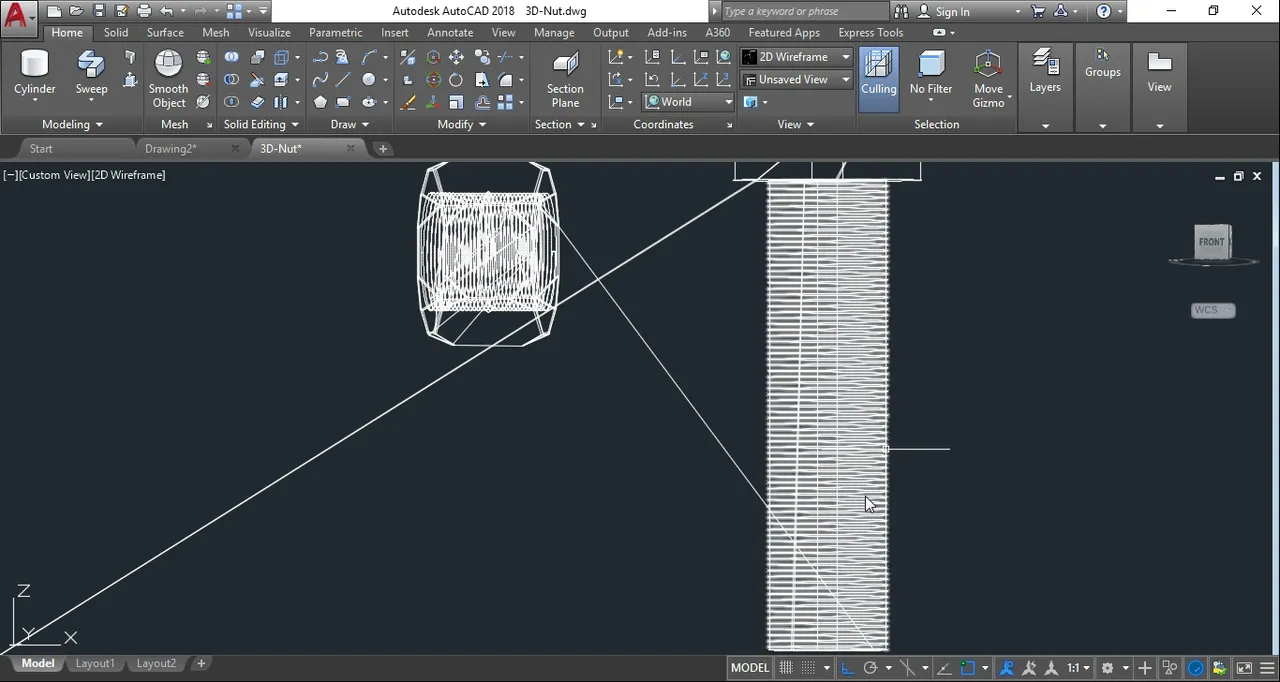Image resolution: width=1280 pixels, height=682 pixels.
Task: Click the Autodesk App Store cart icon
Action: pyautogui.click(x=1038, y=12)
